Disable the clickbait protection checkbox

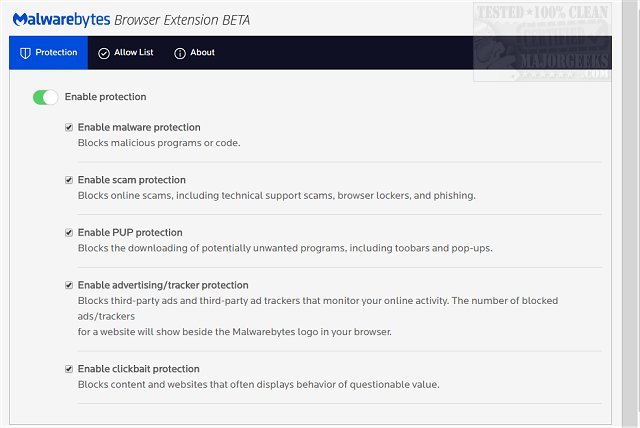68,369
